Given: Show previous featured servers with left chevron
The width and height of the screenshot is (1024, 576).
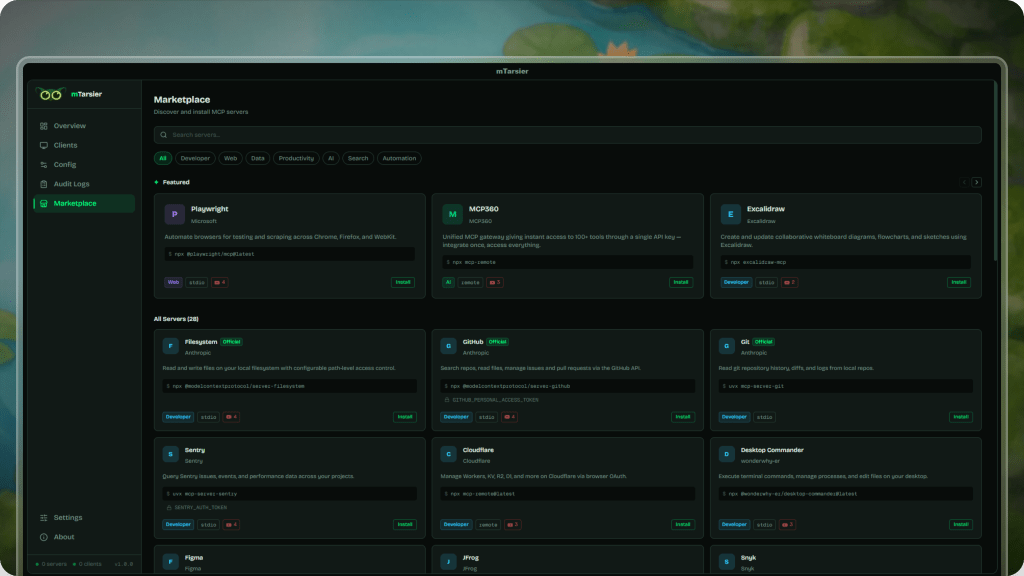Looking at the screenshot, I should tap(964, 183).
